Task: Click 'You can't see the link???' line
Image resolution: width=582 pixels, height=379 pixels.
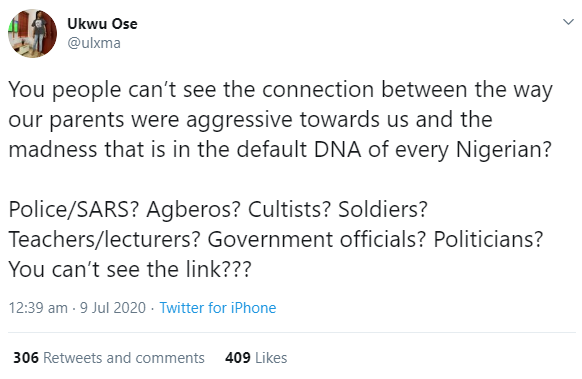Action: click(x=130, y=269)
